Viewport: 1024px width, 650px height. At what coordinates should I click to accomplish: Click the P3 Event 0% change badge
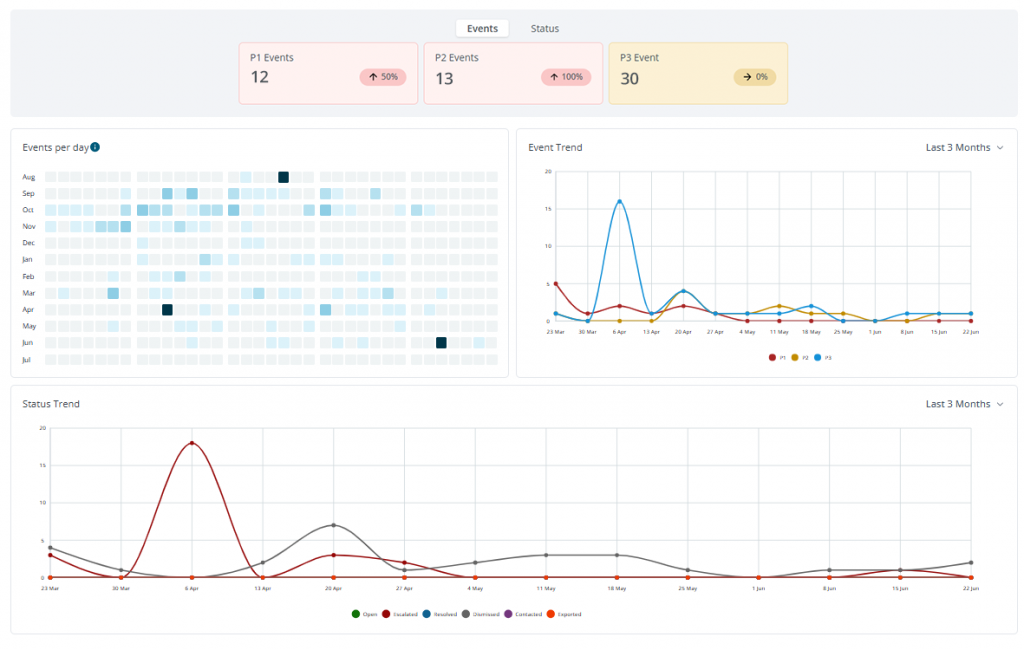click(754, 77)
